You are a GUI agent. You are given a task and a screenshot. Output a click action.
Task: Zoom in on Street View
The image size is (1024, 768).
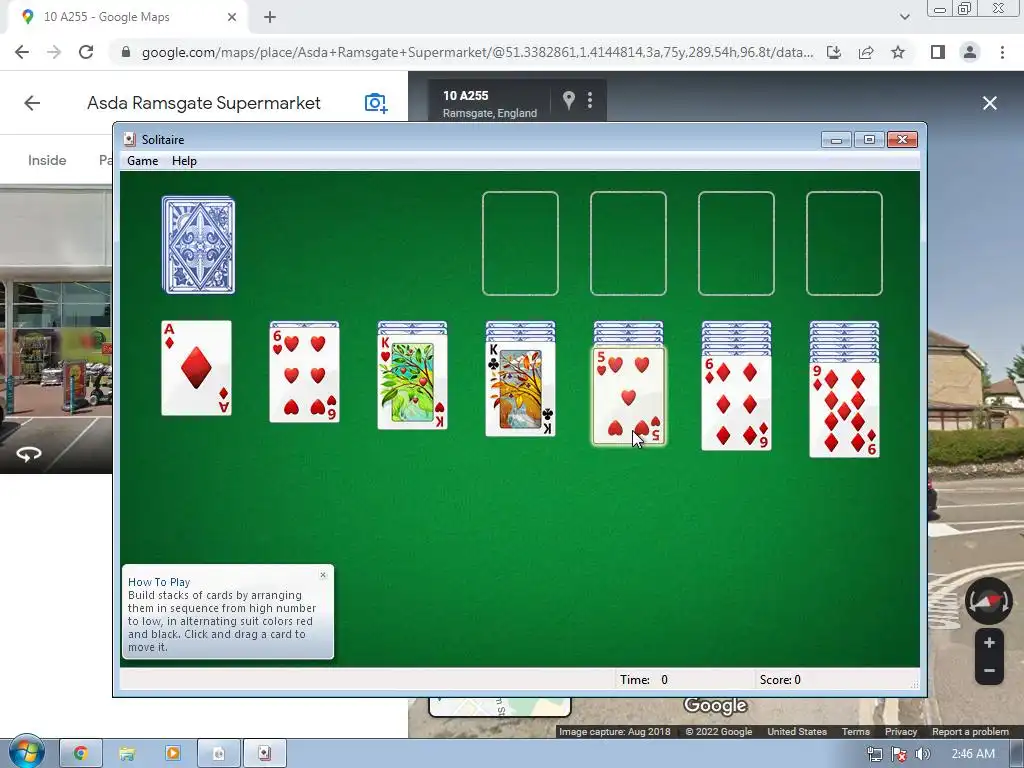pos(989,643)
